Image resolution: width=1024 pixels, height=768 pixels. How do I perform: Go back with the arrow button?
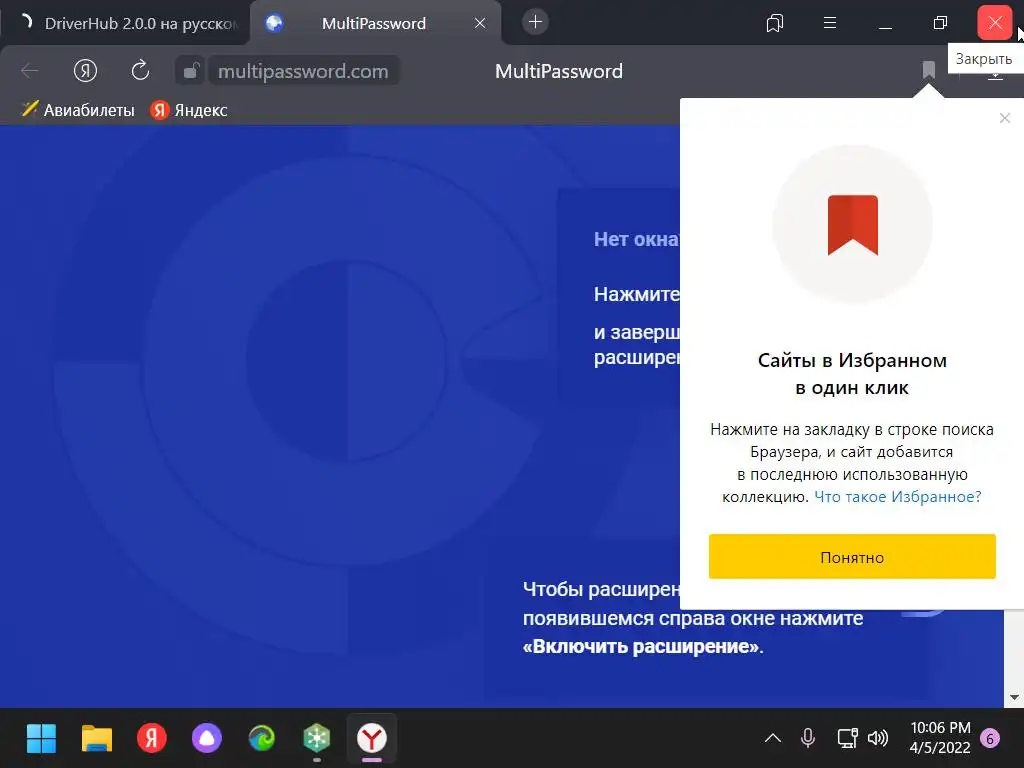30,71
